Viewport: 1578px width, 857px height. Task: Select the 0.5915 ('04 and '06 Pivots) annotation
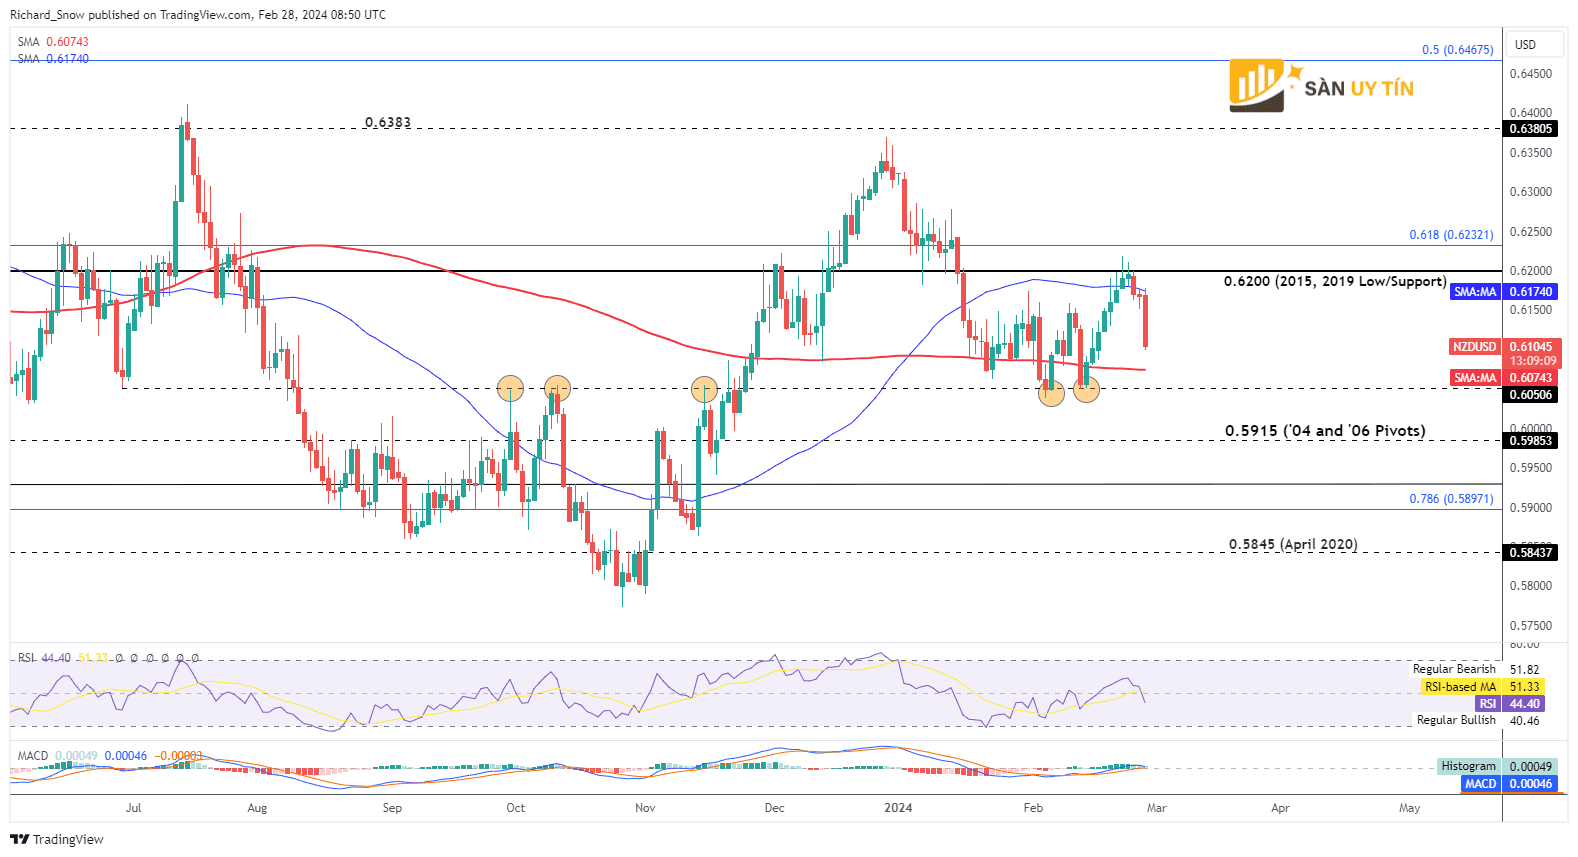tap(1325, 431)
